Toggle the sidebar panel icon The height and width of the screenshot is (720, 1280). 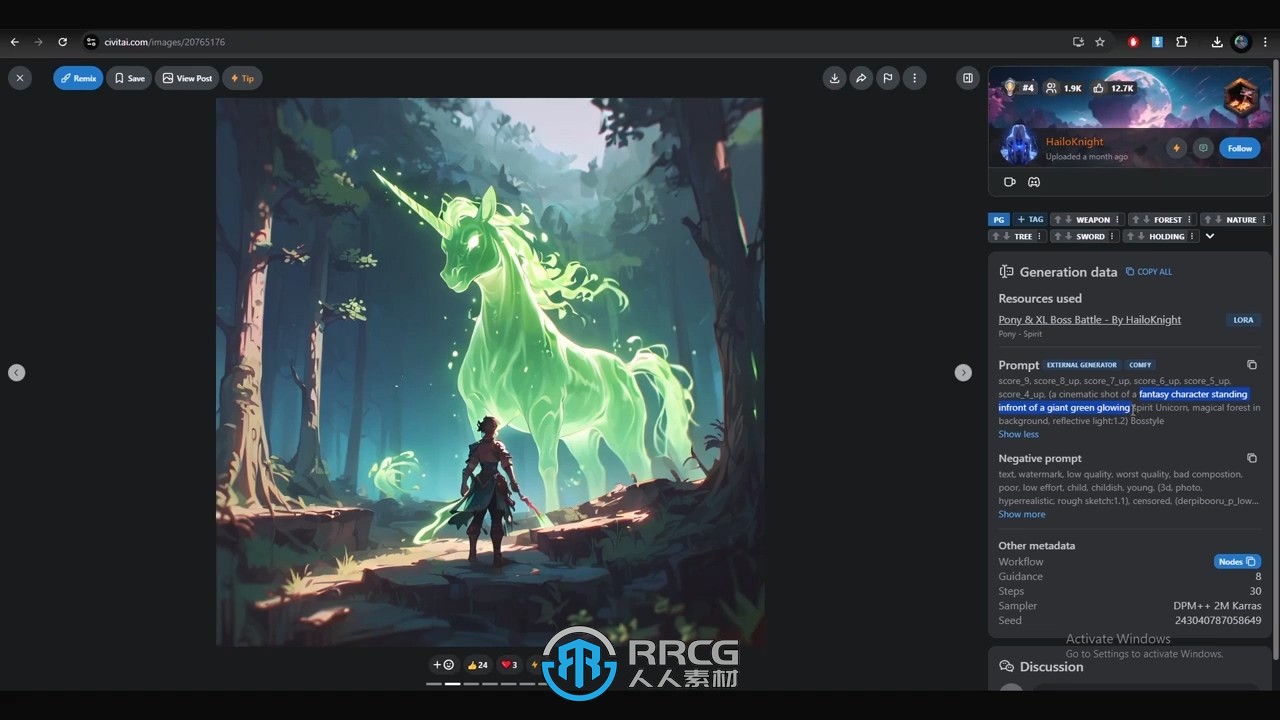[967, 78]
